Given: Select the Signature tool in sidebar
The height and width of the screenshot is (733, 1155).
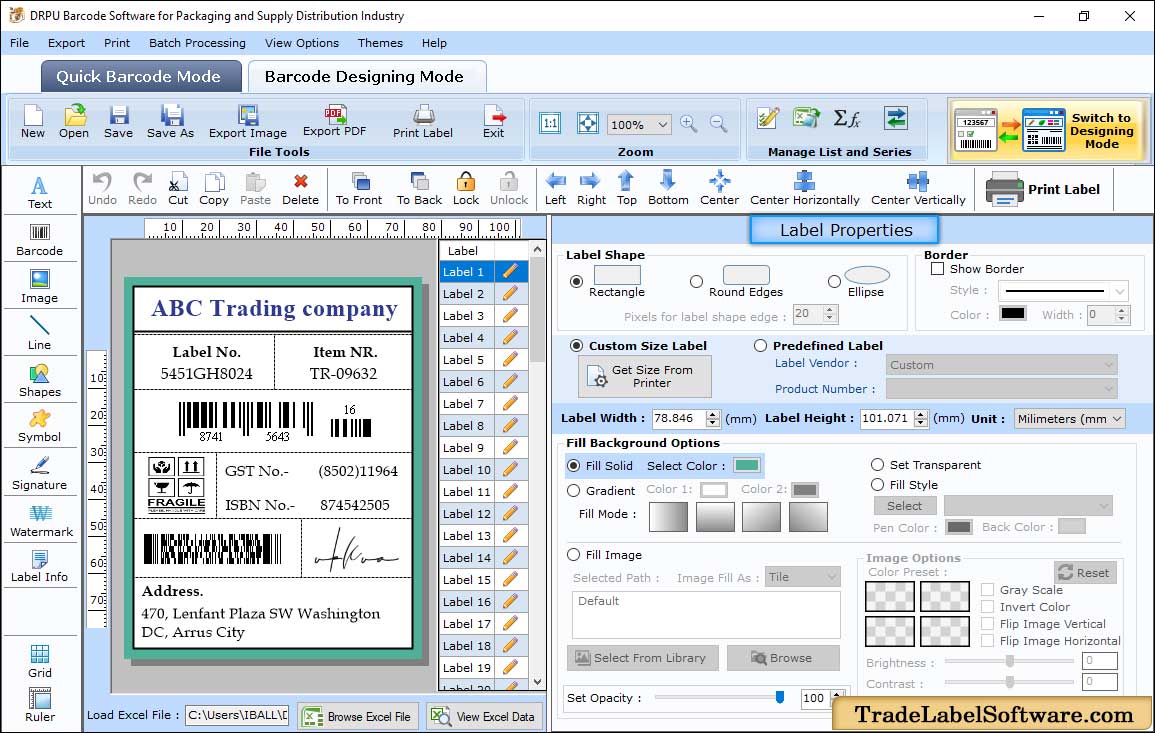Looking at the screenshot, I should (x=40, y=474).
